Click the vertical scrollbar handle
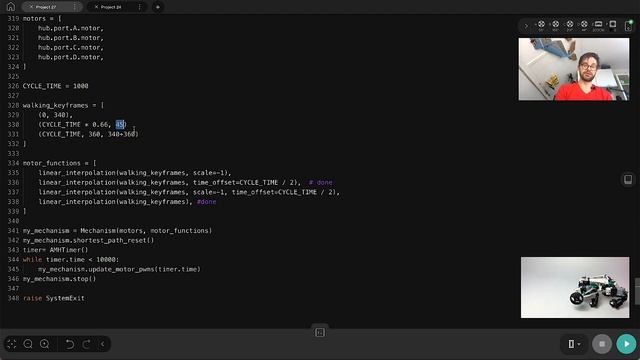This screenshot has width=640, height=360. pos(637,291)
